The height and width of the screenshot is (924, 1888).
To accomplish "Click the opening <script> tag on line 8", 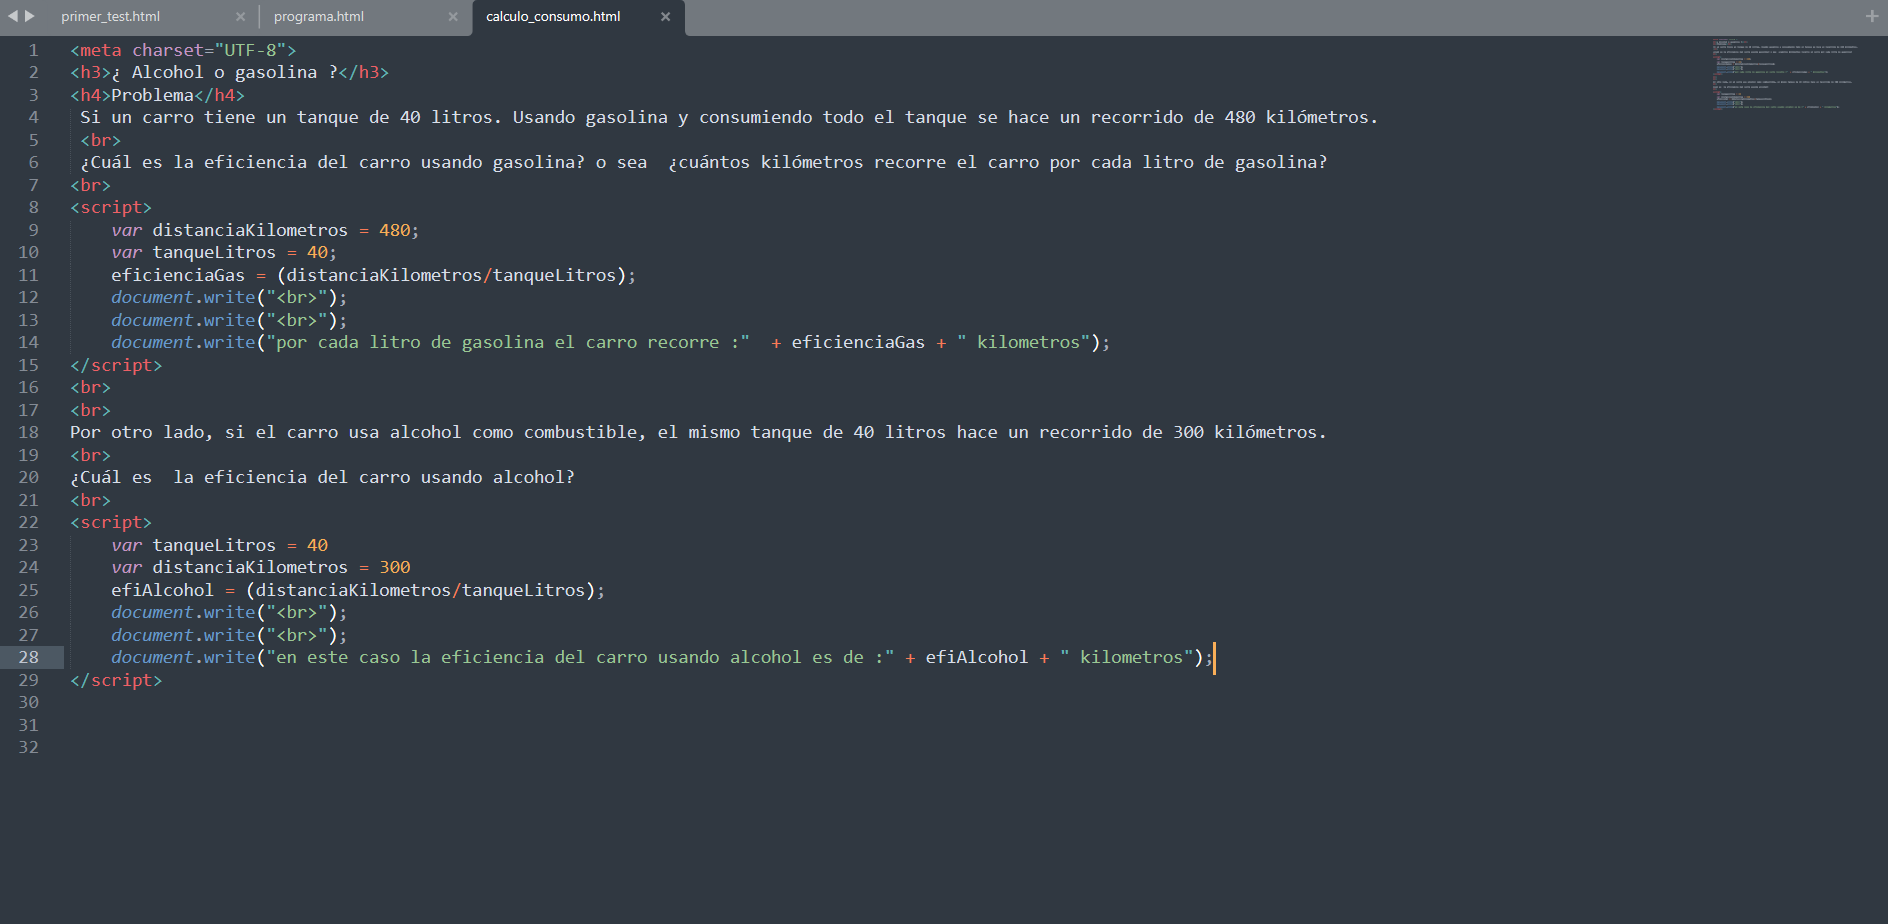I will tap(111, 207).
